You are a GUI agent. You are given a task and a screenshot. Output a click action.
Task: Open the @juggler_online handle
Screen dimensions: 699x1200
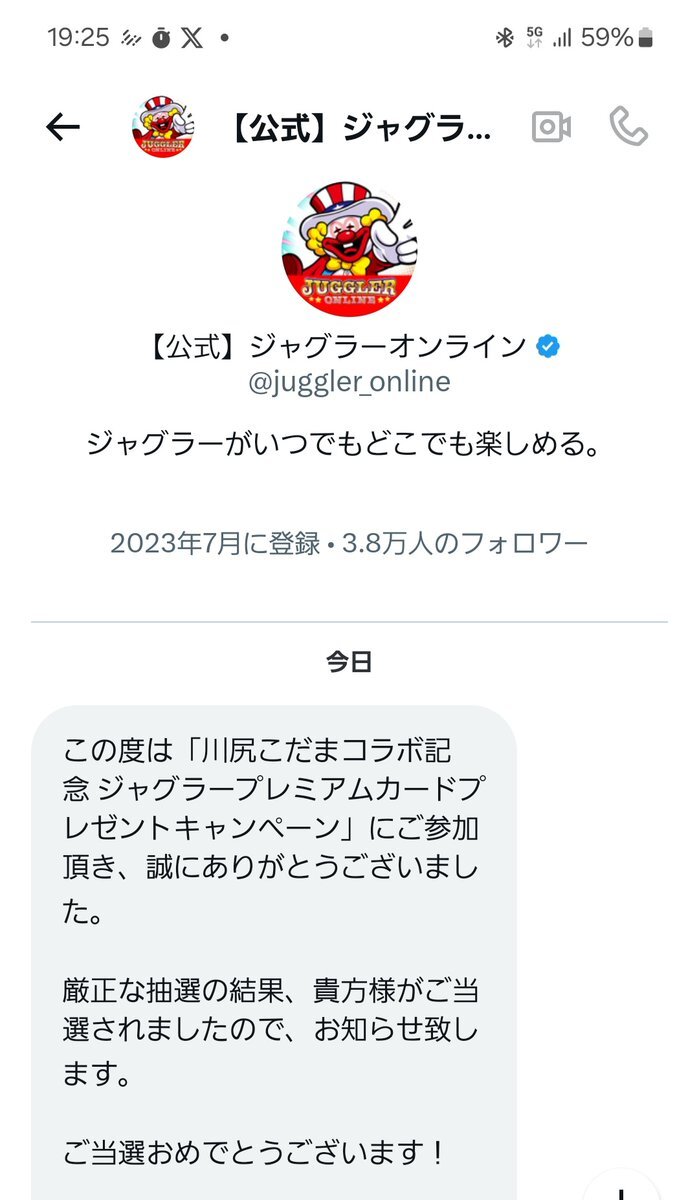point(349,382)
